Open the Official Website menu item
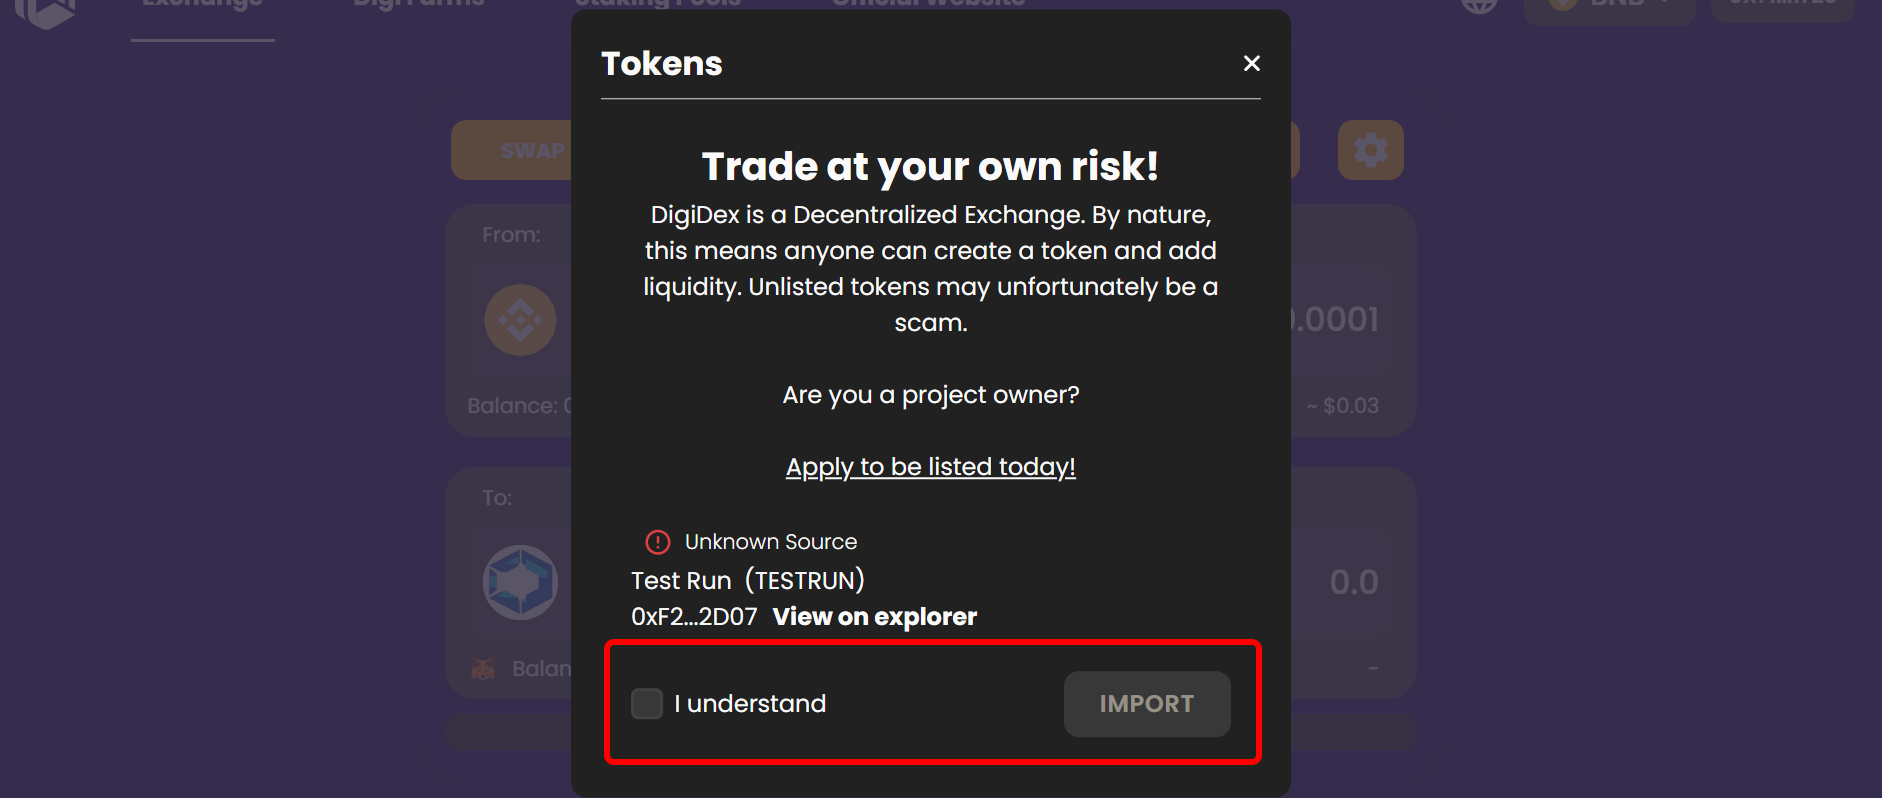The width and height of the screenshot is (1882, 798). pyautogui.click(x=928, y=5)
